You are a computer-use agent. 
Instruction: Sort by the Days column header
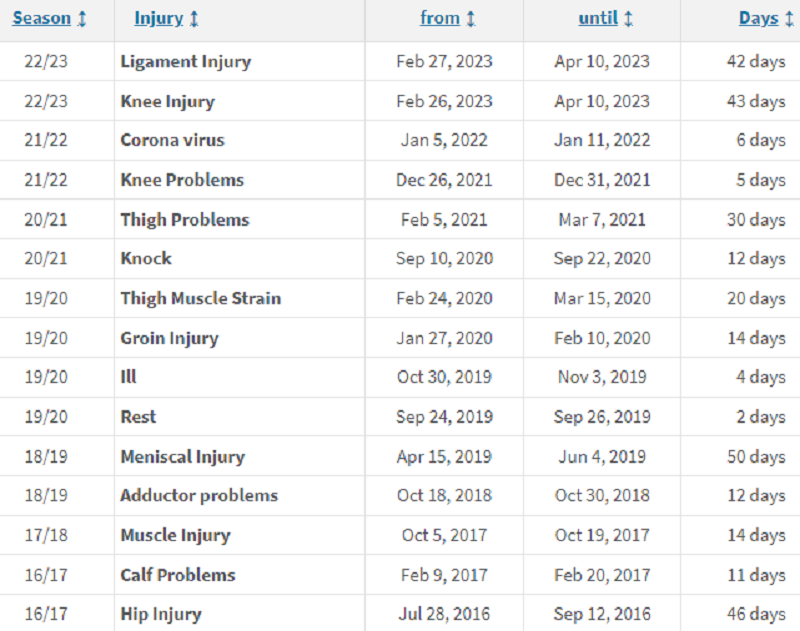pos(758,19)
